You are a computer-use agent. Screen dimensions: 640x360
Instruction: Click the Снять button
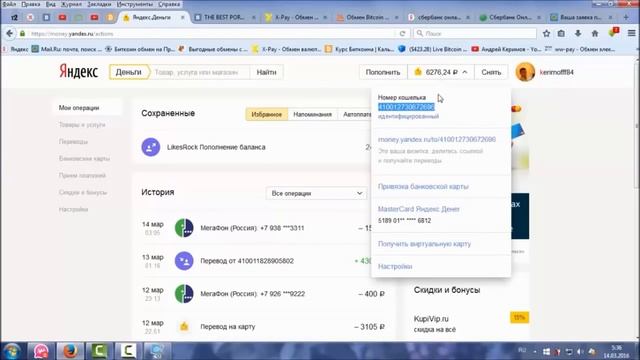[x=491, y=72]
